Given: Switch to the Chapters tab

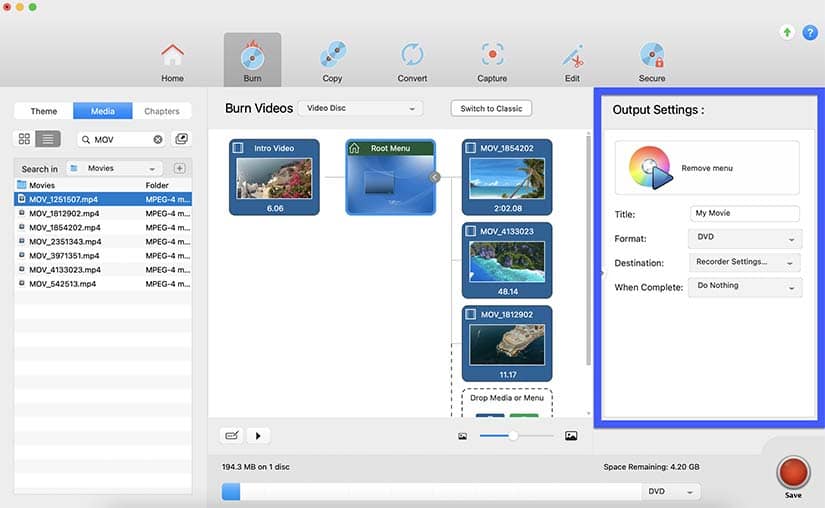Looking at the screenshot, I should click(162, 111).
